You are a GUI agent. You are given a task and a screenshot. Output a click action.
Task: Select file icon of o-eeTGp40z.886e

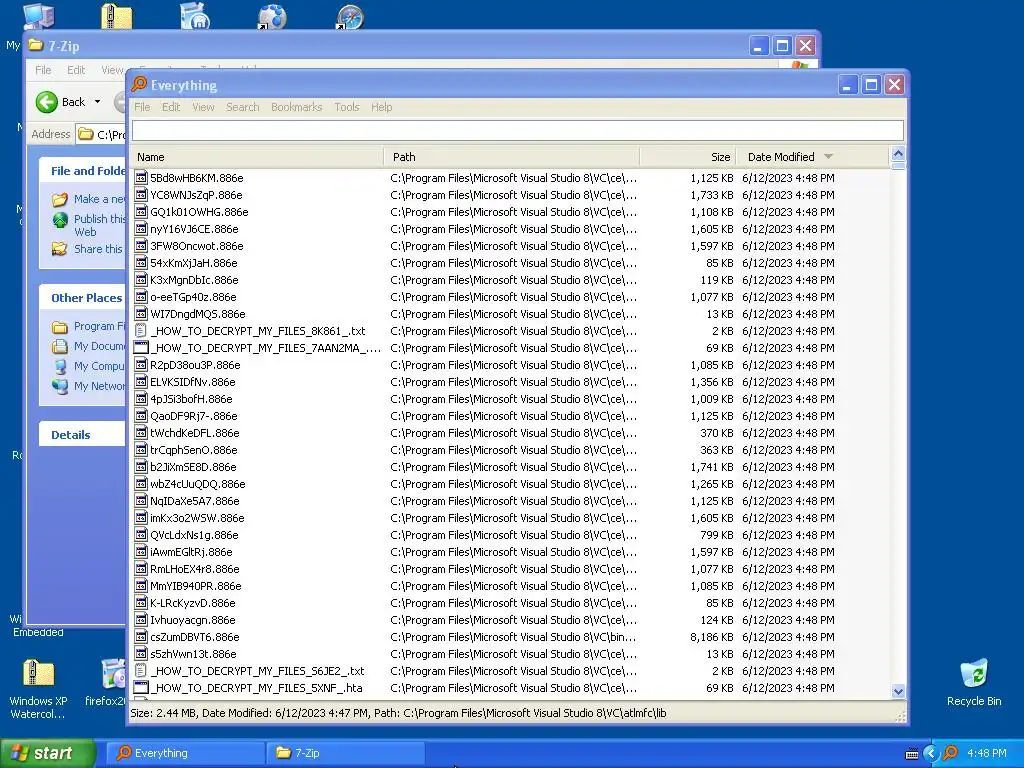click(140, 296)
